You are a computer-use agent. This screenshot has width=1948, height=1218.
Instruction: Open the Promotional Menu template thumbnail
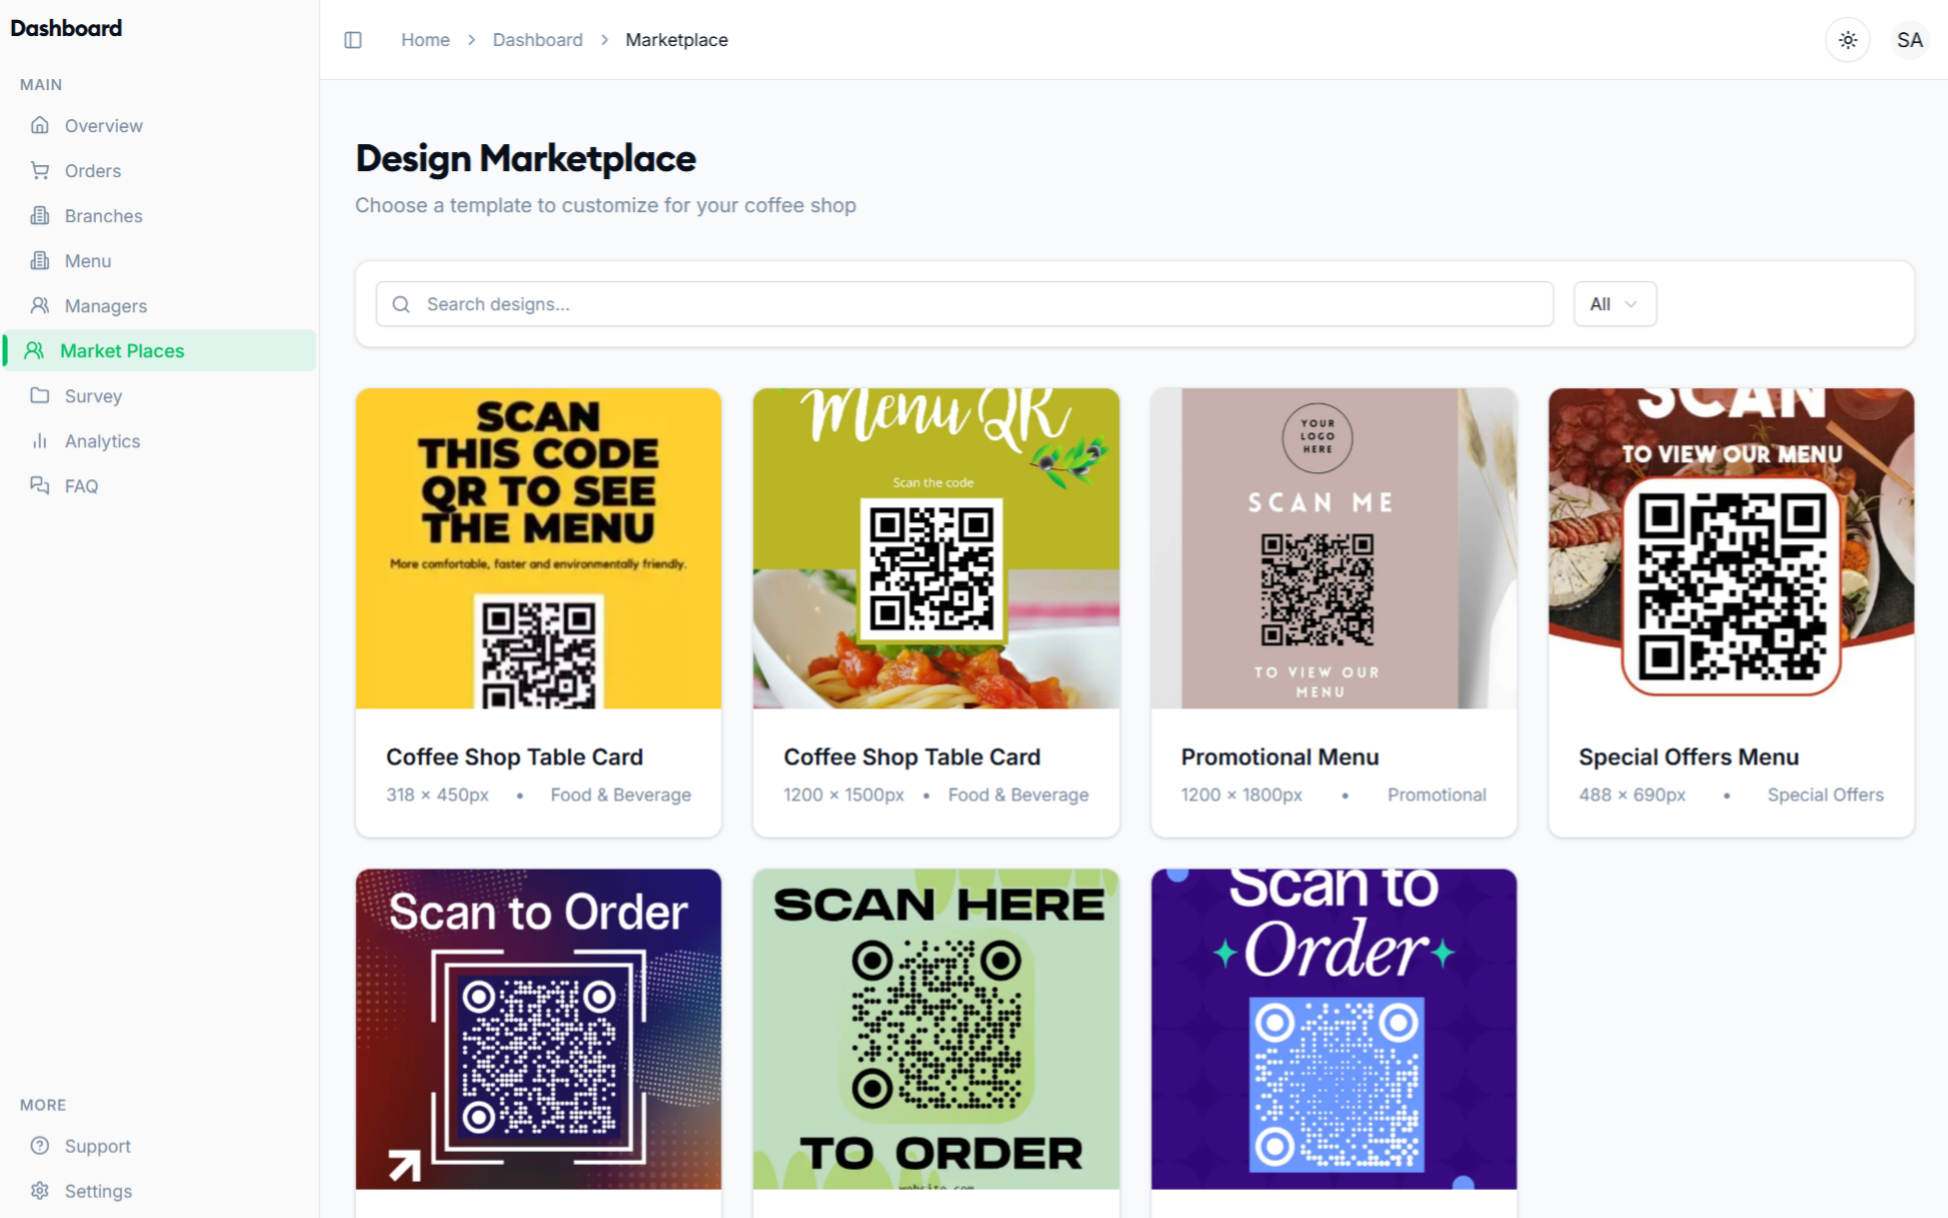point(1333,548)
